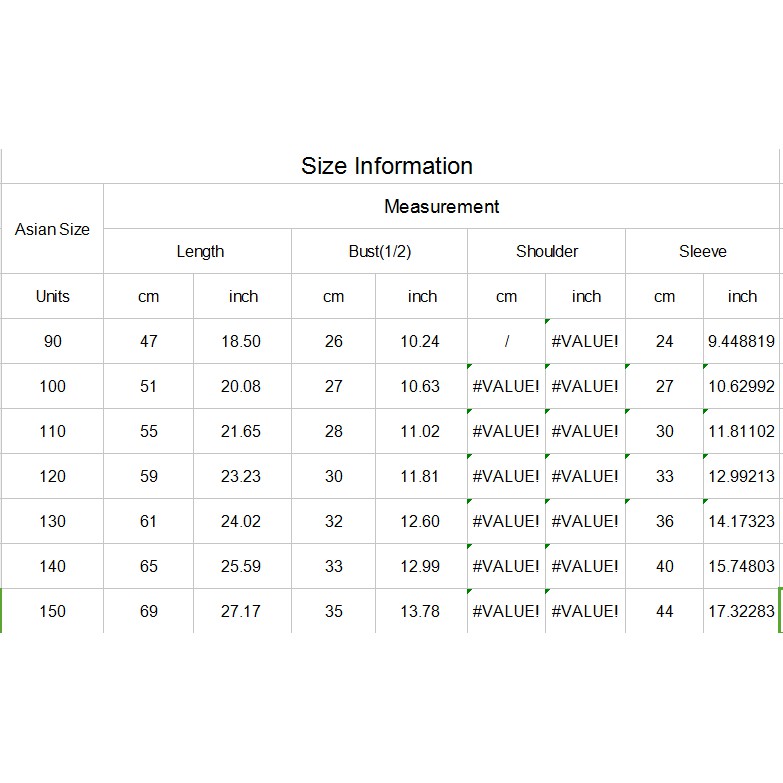
Task: Select the Measurement header cell
Action: click(441, 206)
